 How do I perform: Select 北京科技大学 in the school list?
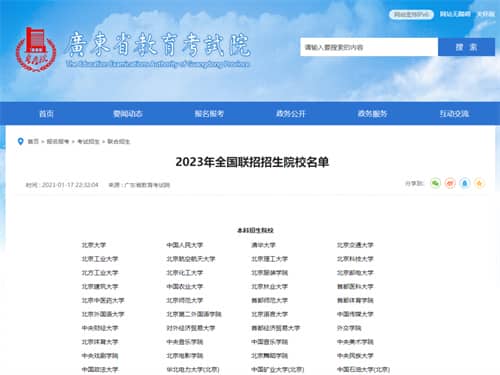pyautogui.click(x=355, y=259)
